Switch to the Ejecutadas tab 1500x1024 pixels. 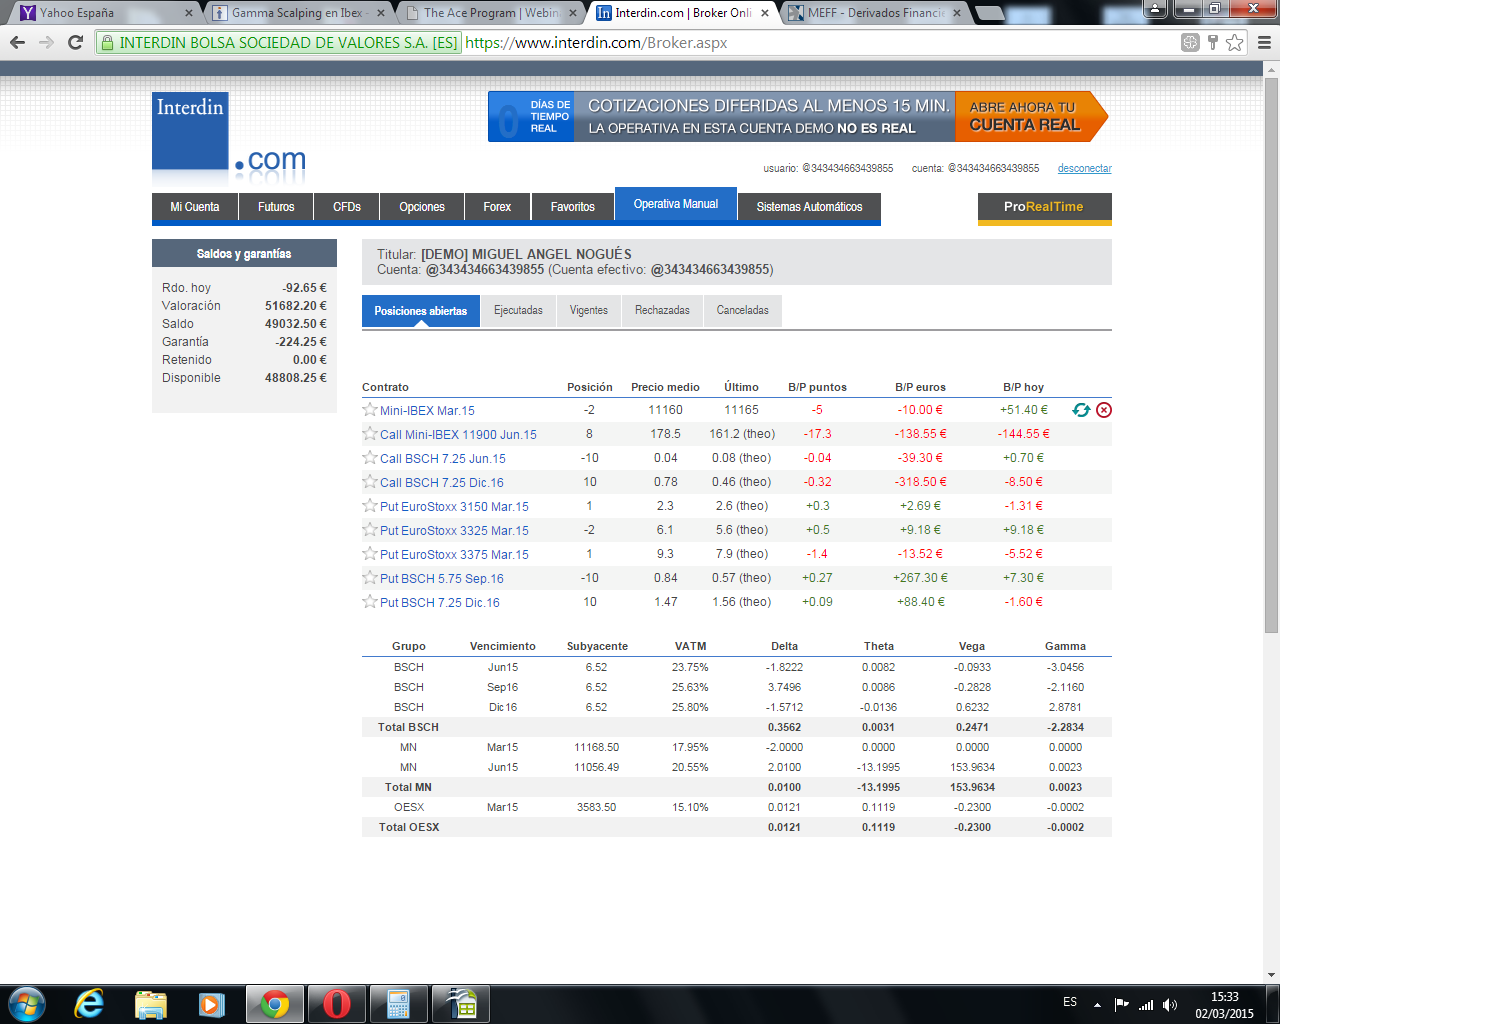point(518,310)
